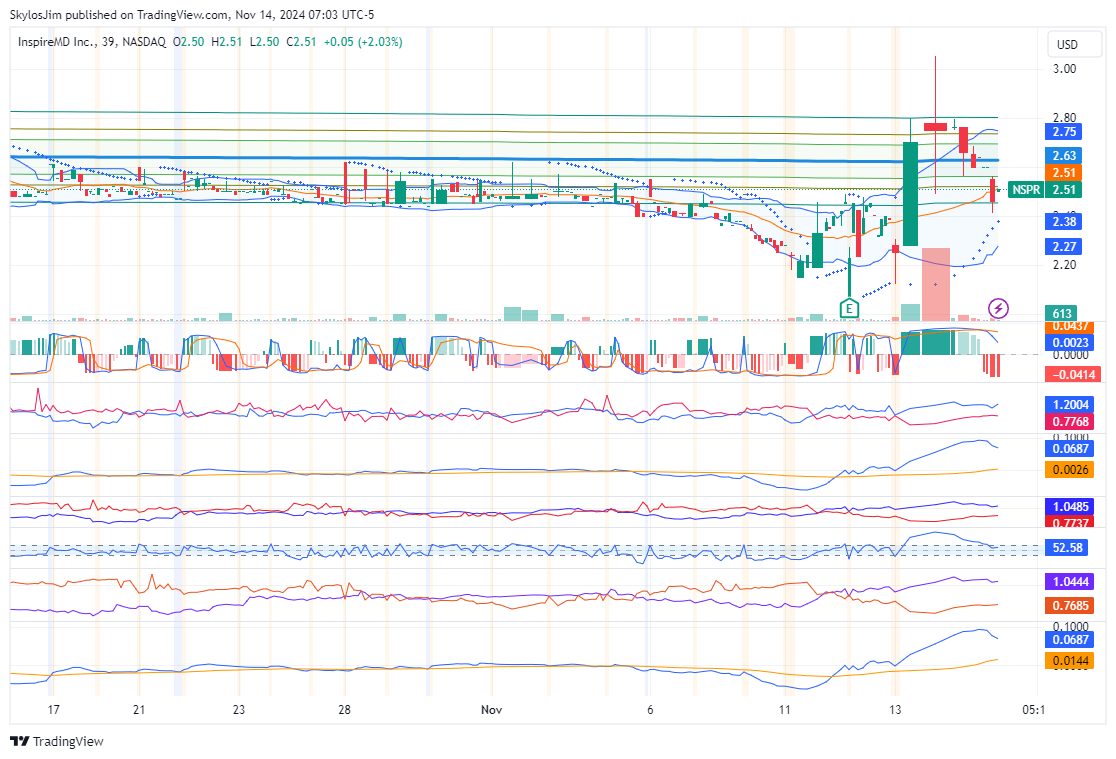Open the USD currency selector
Screen dimensions: 1116x759
1067,44
